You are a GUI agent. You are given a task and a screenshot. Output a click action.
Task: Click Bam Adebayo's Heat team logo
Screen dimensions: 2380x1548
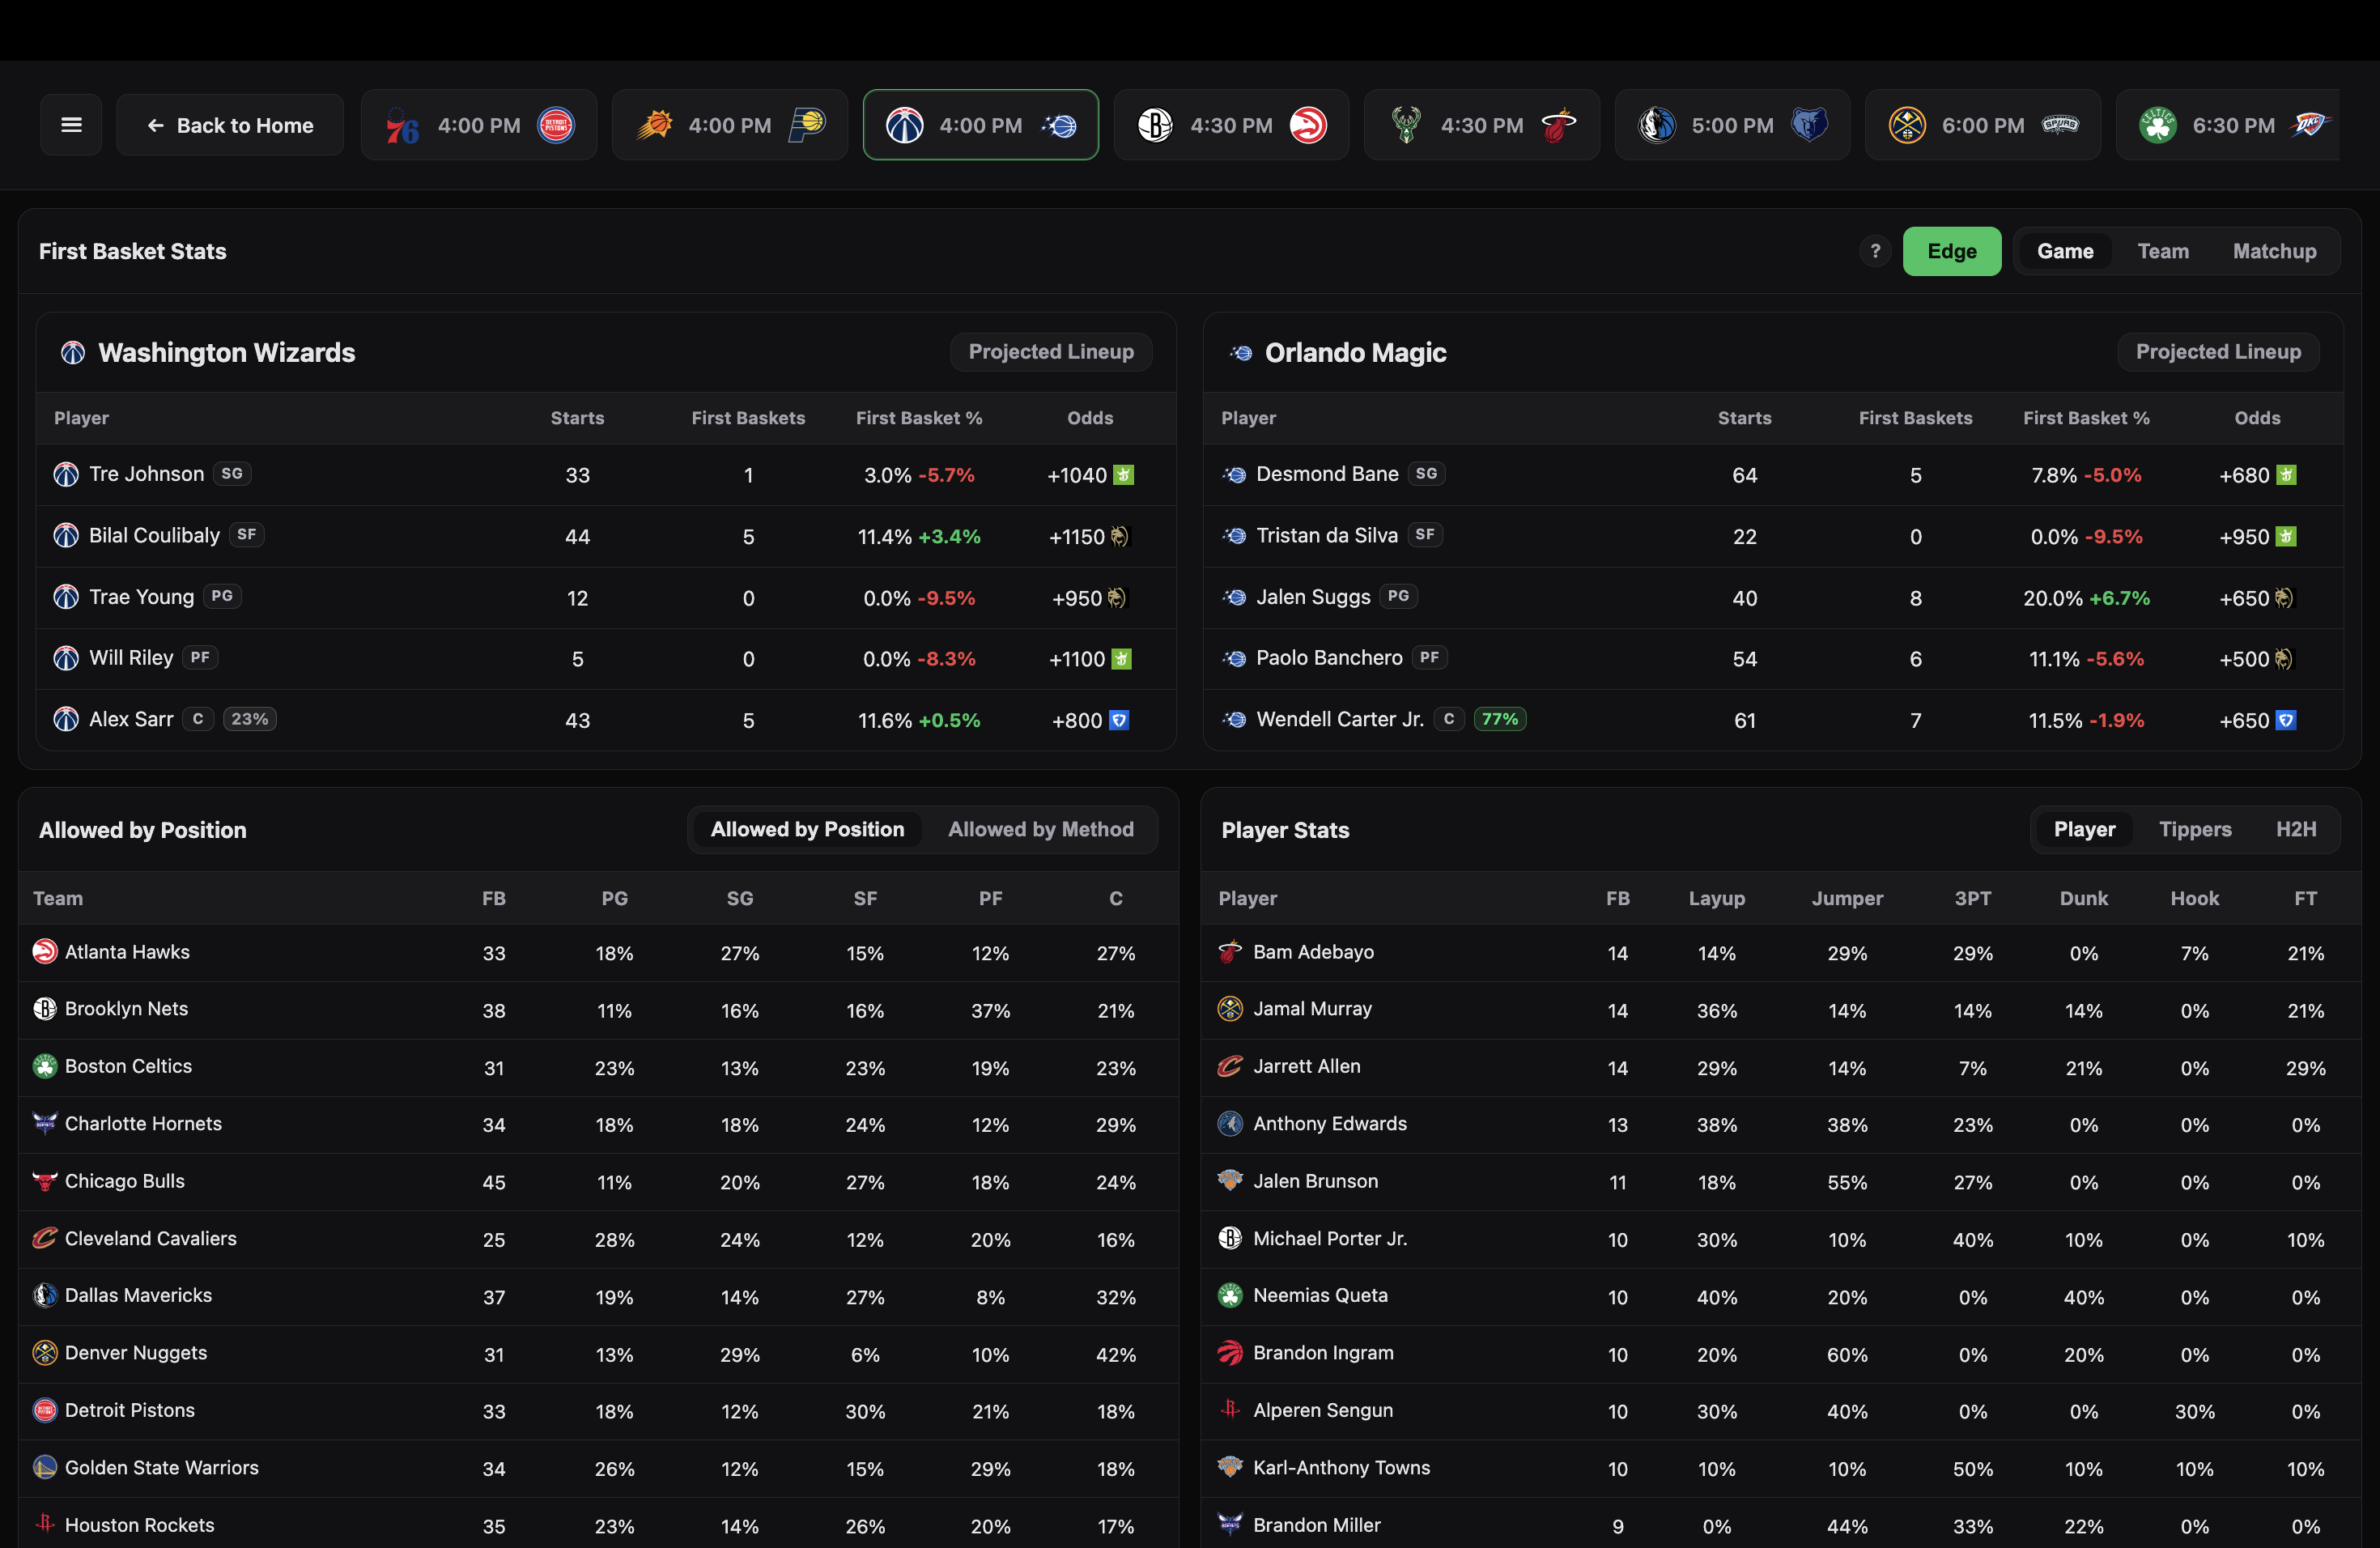tap(1230, 952)
